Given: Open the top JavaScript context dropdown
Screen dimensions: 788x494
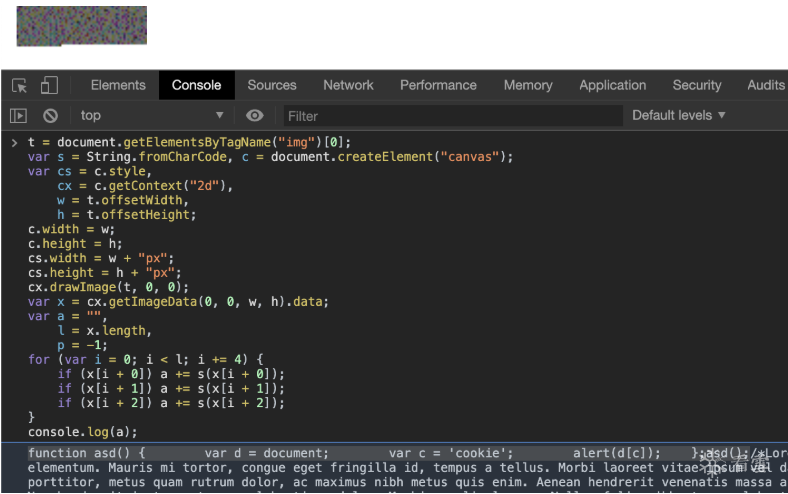Looking at the screenshot, I should pyautogui.click(x=152, y=116).
